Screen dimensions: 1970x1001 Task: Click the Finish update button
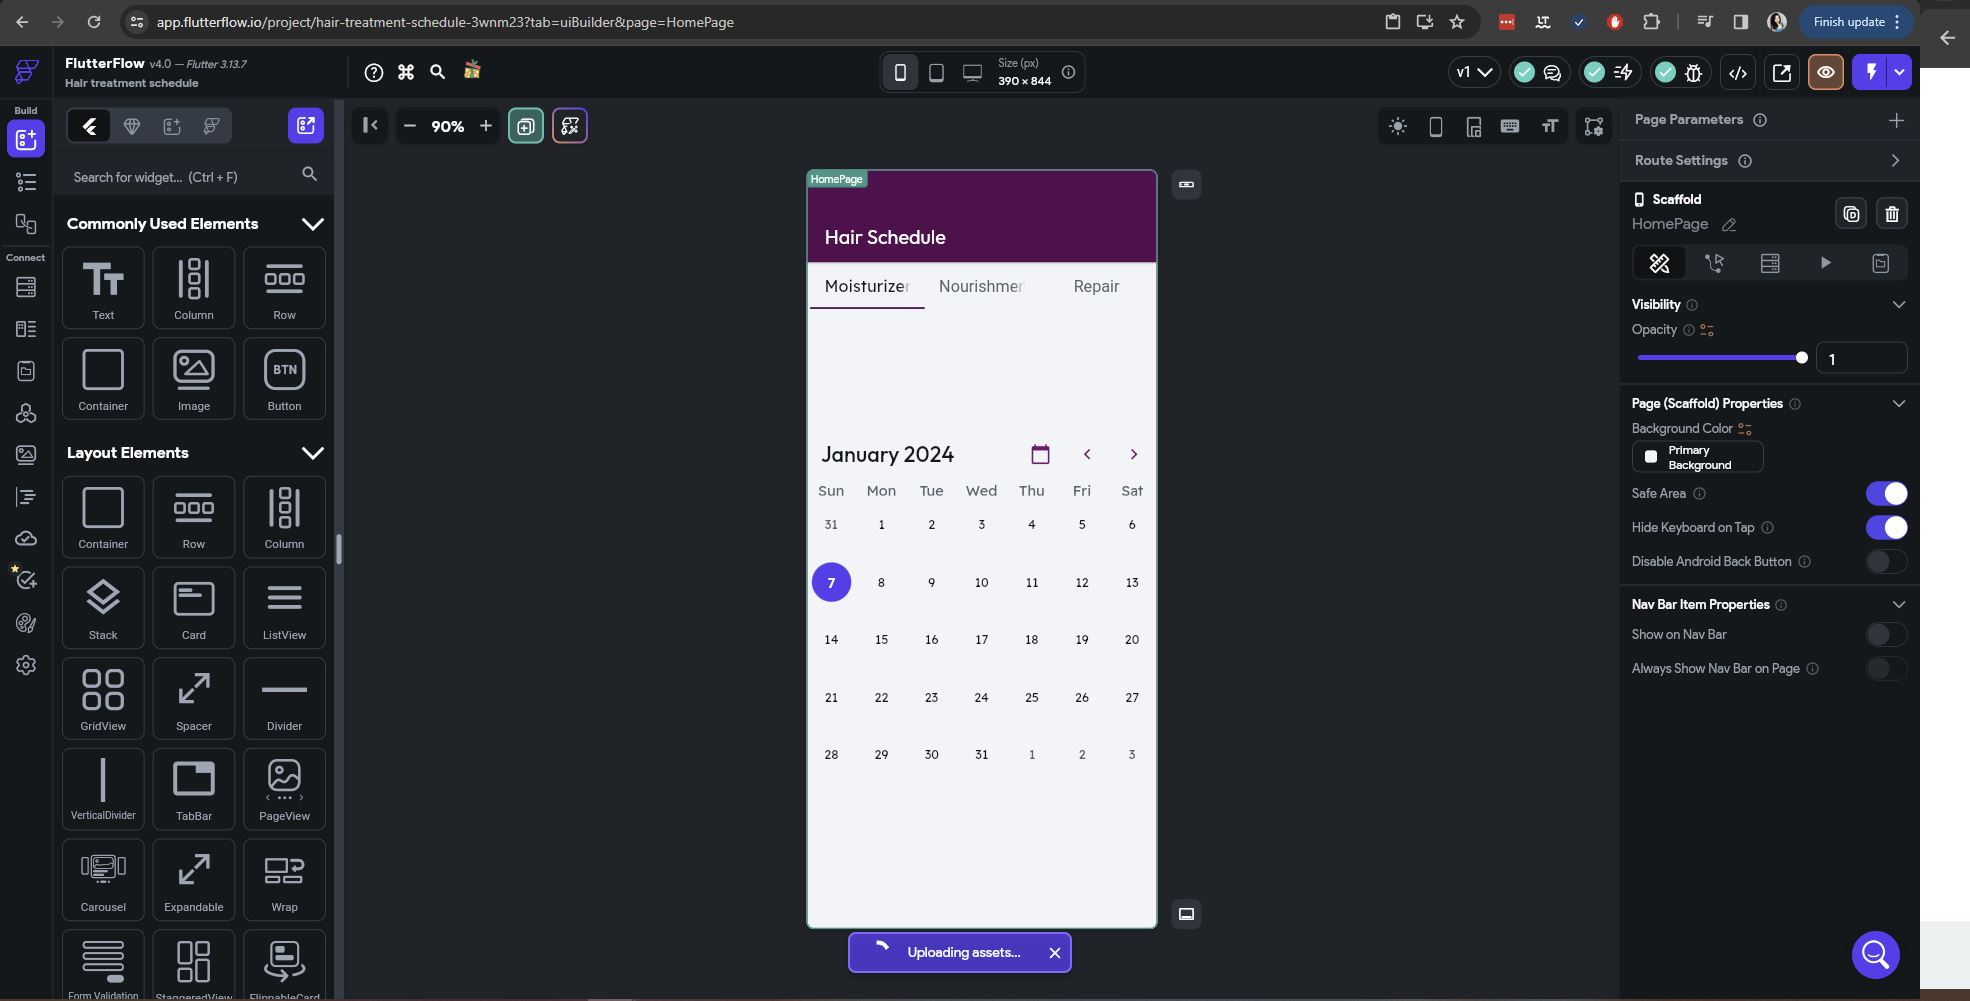(x=1848, y=21)
